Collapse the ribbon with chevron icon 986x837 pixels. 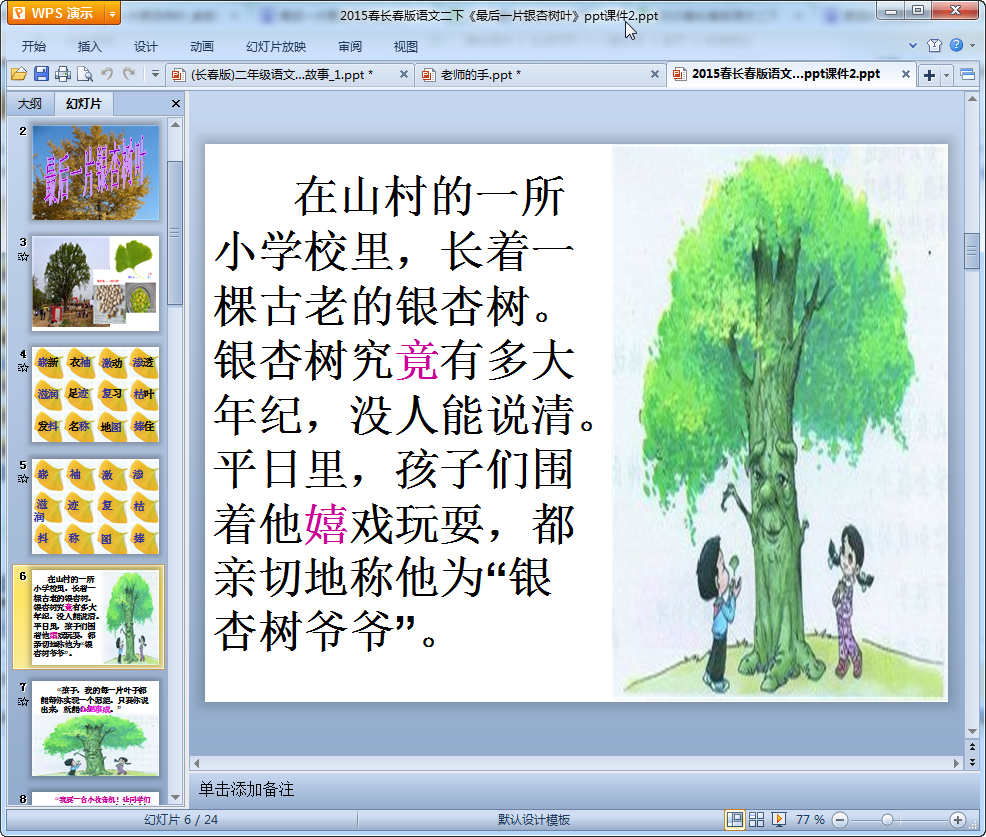913,45
